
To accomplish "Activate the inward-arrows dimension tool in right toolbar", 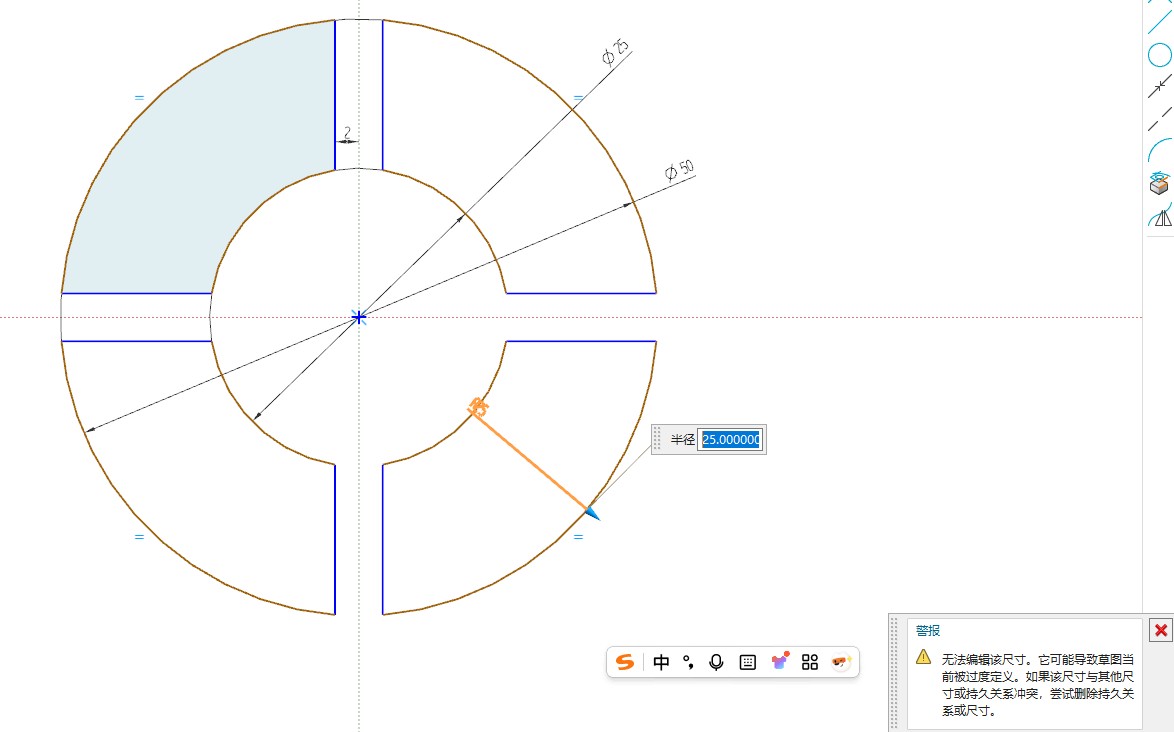I will tap(1160, 86).
